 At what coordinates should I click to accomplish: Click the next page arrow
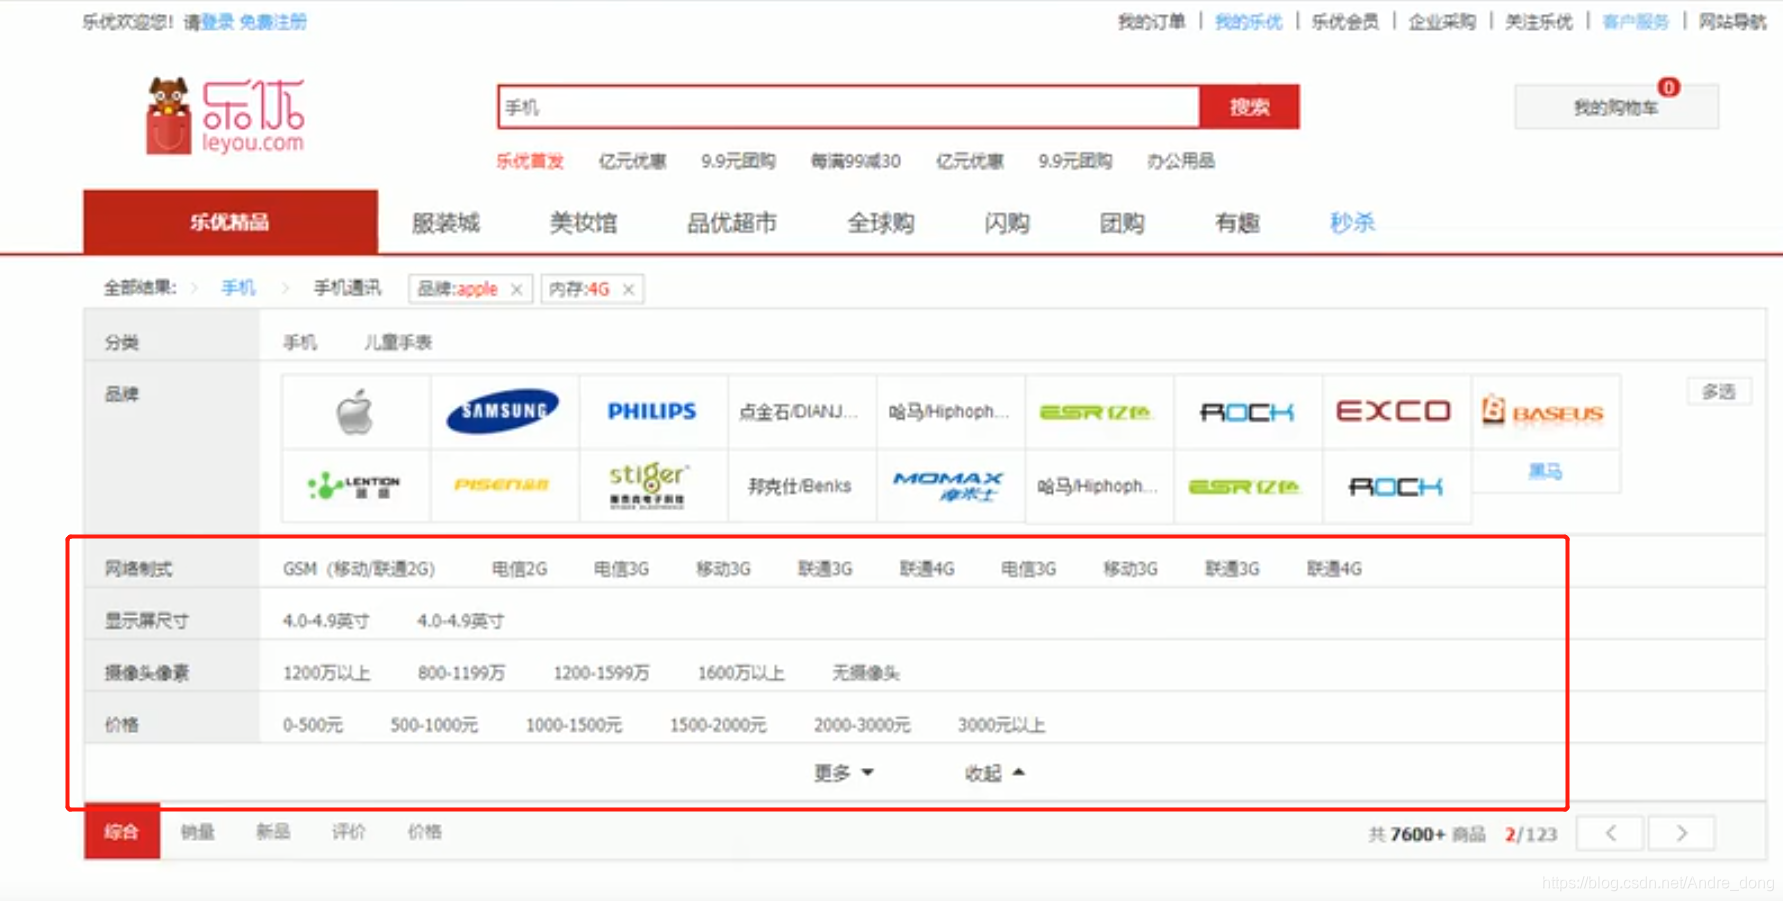tap(1682, 832)
